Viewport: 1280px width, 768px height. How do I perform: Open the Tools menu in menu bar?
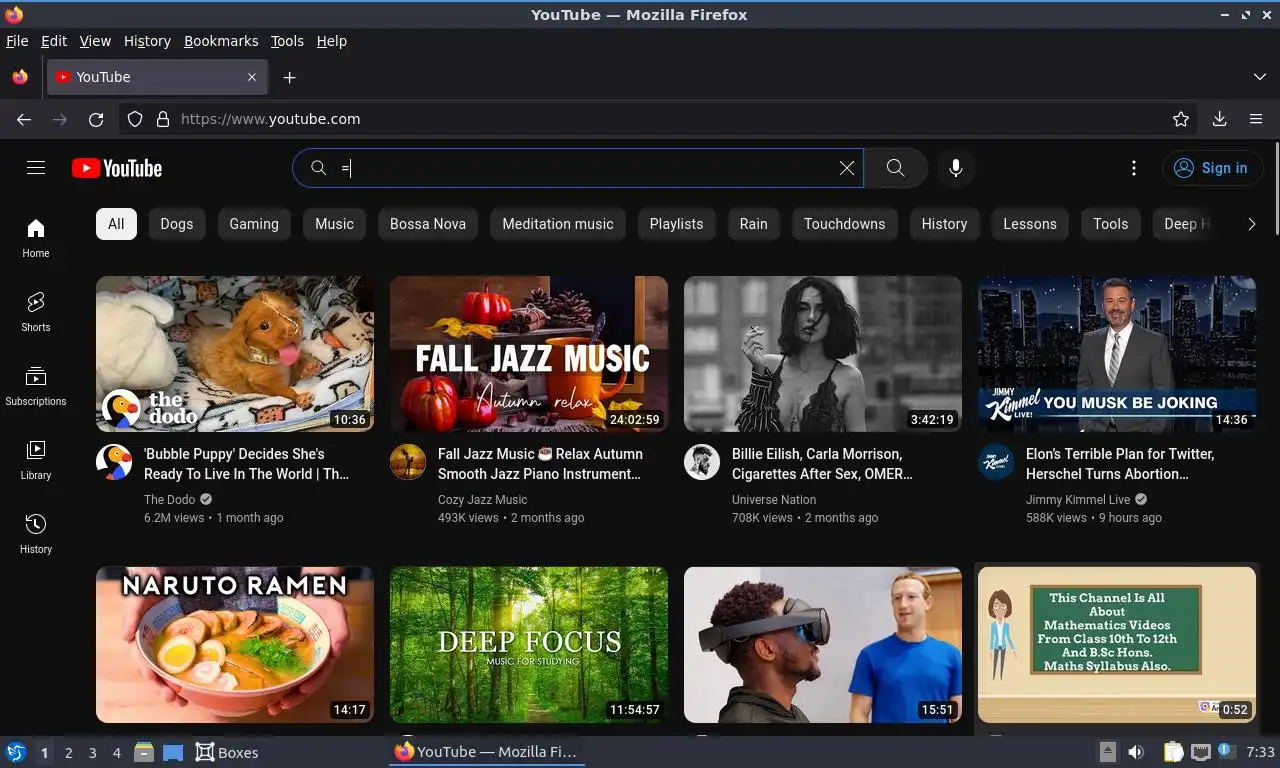(287, 41)
